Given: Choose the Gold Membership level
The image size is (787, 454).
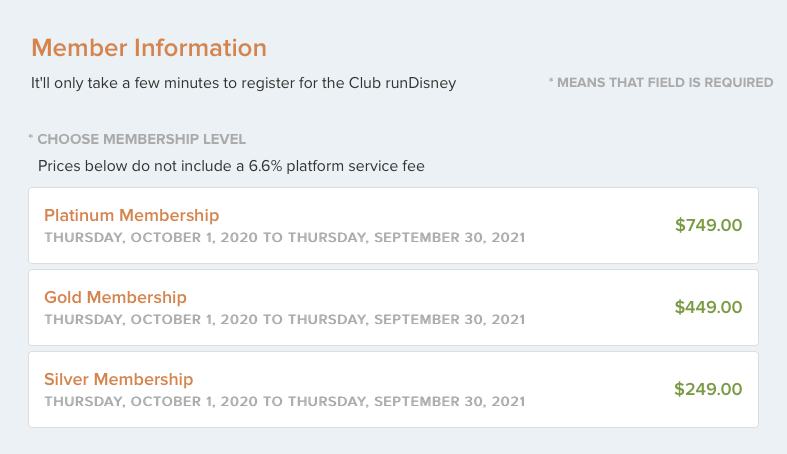Looking at the screenshot, I should [x=116, y=297].
